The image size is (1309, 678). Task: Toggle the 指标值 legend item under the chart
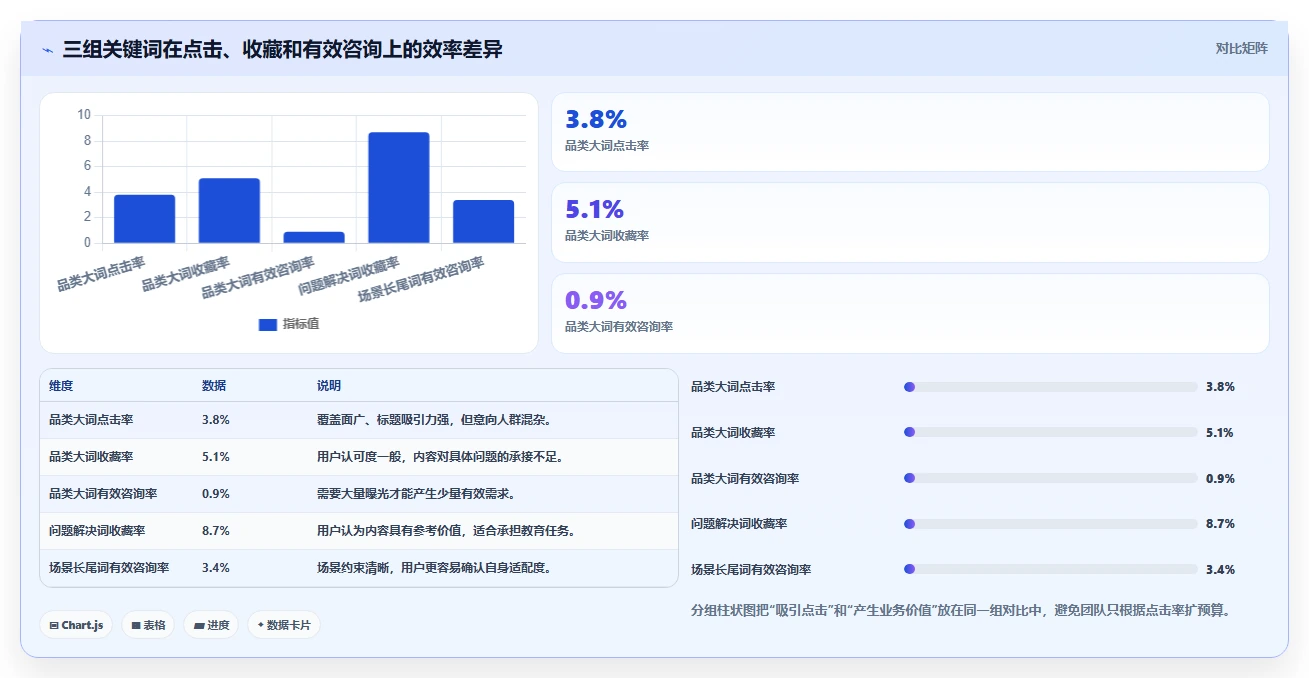(288, 324)
